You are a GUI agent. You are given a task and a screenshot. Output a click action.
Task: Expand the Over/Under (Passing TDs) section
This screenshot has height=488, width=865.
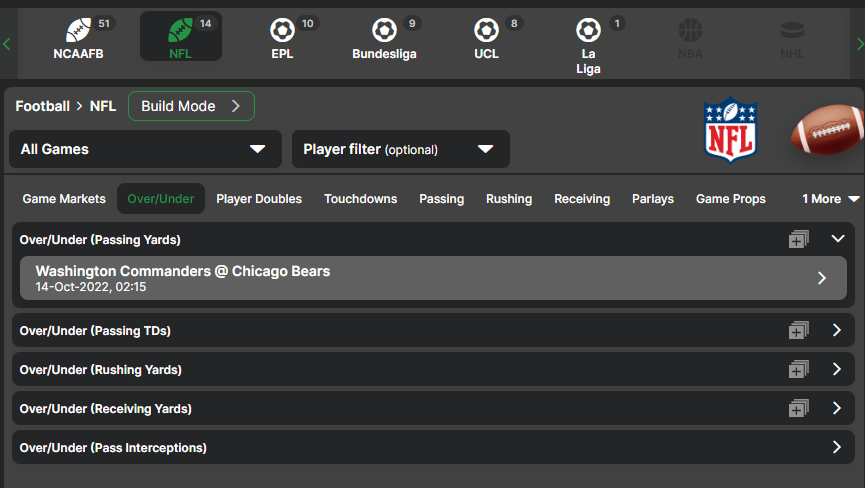pos(837,330)
